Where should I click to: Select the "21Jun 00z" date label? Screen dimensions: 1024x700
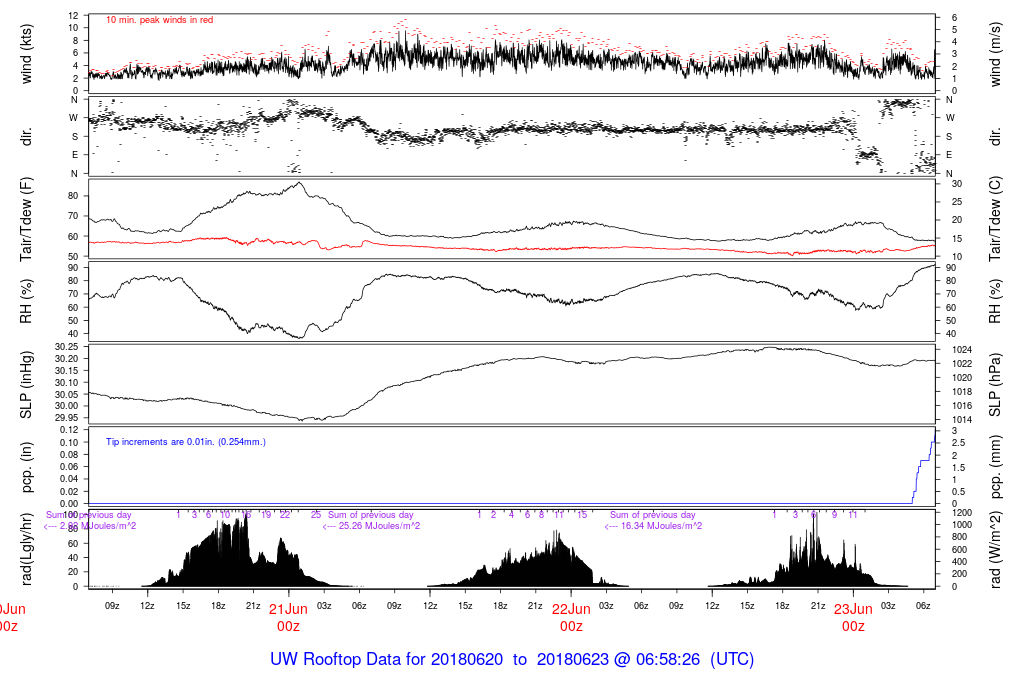tap(288, 618)
